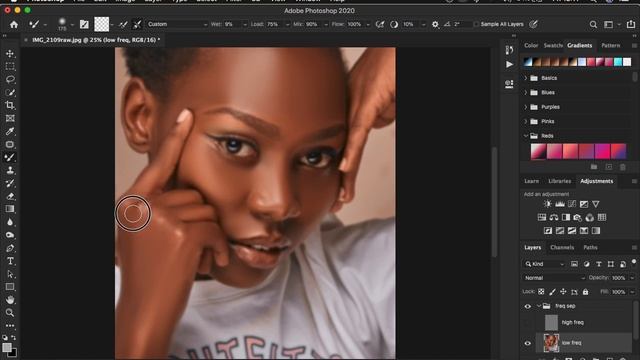Collapse the freq sep layer group

pos(539,306)
